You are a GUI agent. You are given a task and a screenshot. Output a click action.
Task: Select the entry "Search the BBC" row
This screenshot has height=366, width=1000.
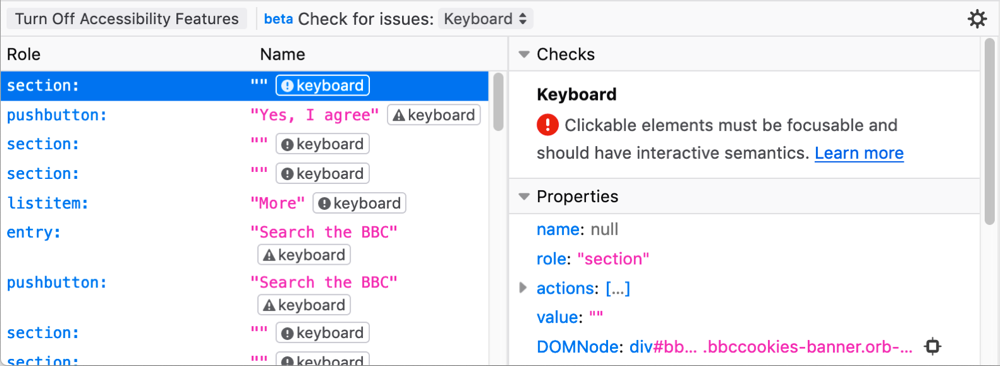245,243
